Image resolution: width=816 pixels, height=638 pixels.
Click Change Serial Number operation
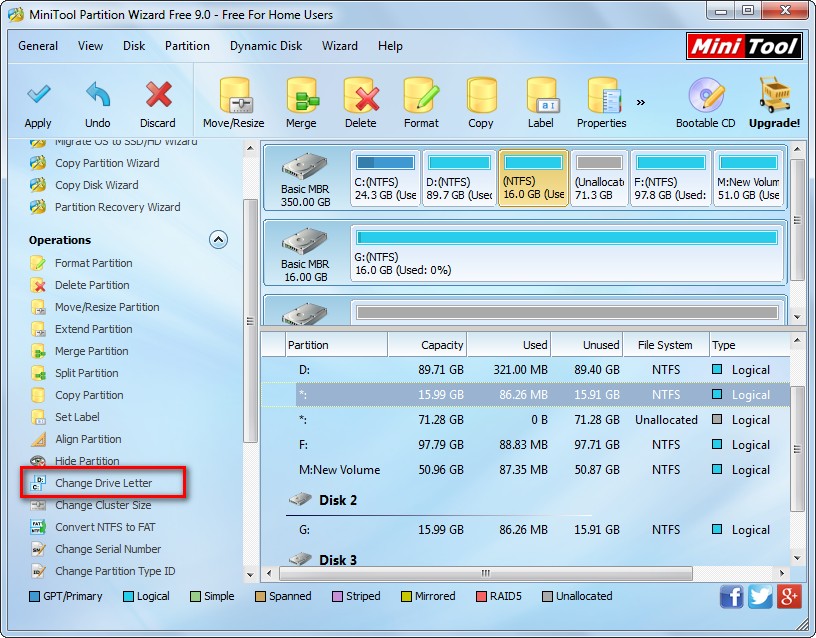point(108,549)
